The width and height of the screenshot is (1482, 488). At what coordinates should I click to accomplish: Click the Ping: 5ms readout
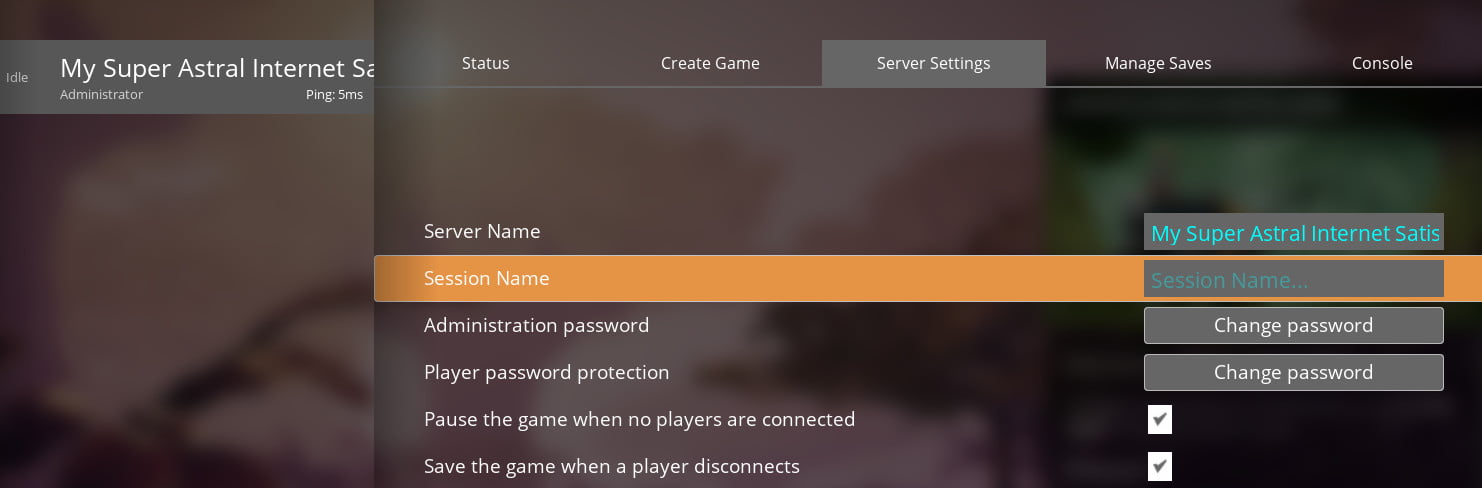[334, 95]
